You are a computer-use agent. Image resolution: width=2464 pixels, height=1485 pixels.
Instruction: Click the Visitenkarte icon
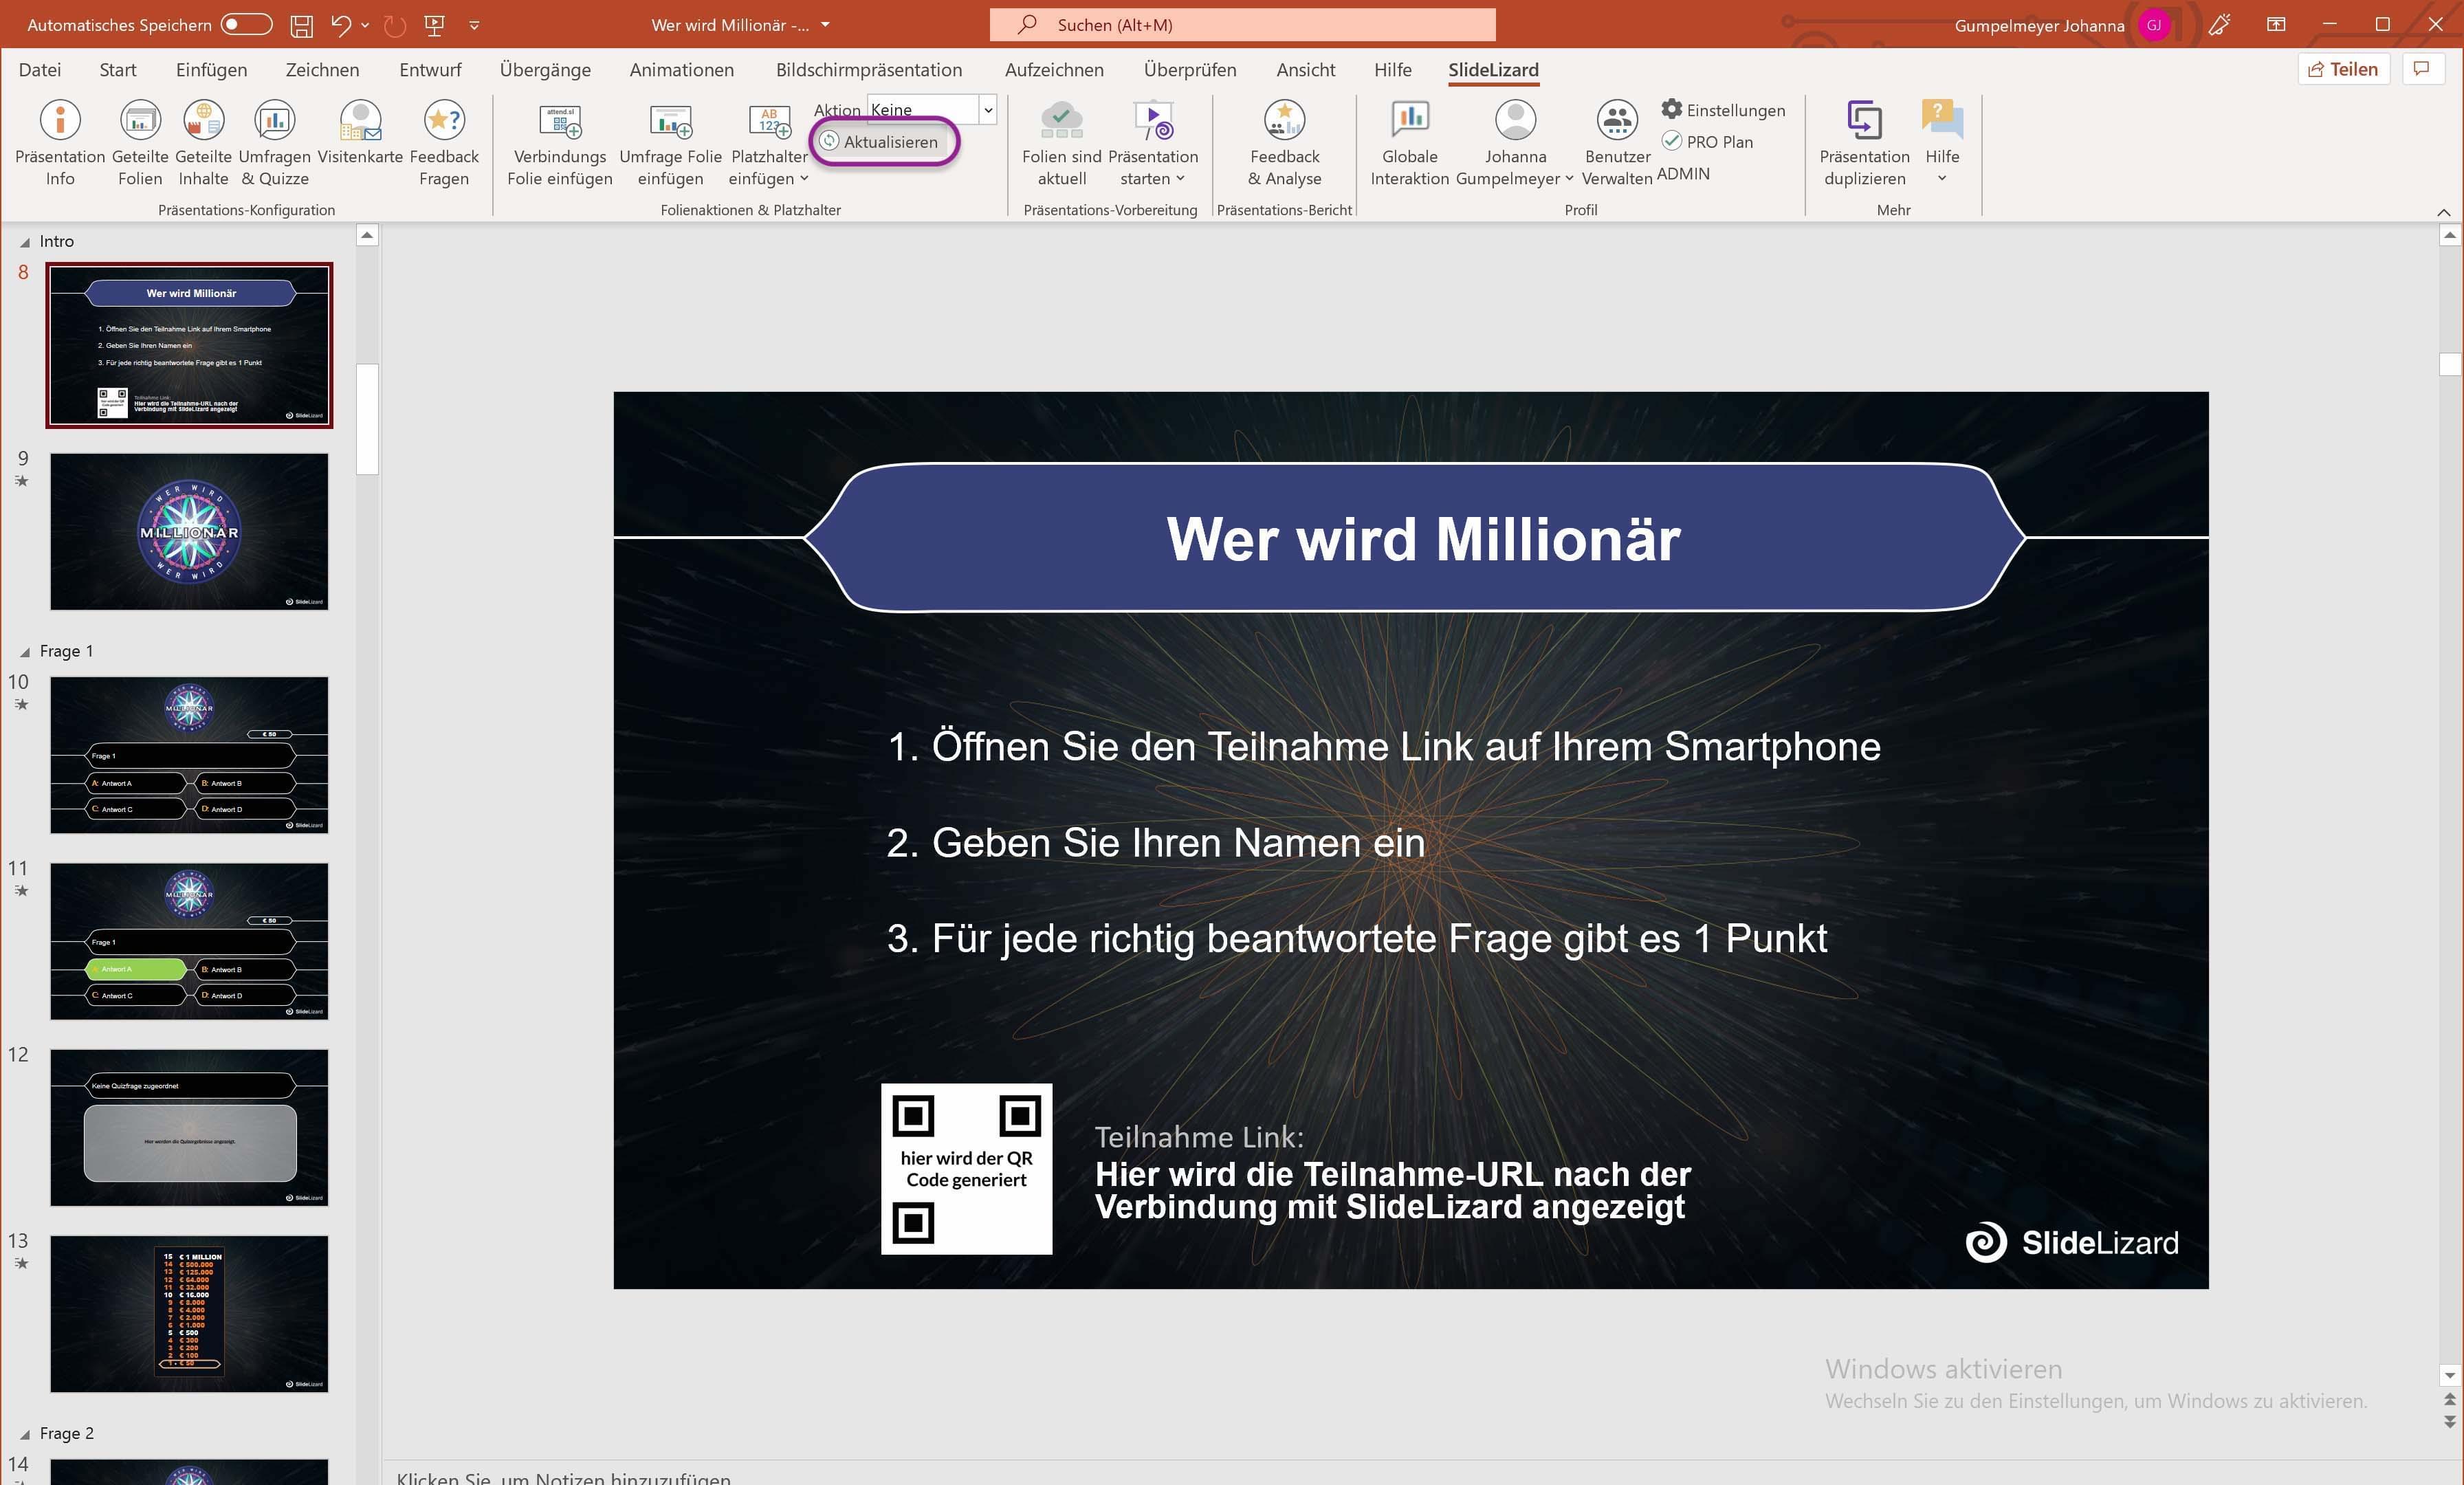click(360, 121)
